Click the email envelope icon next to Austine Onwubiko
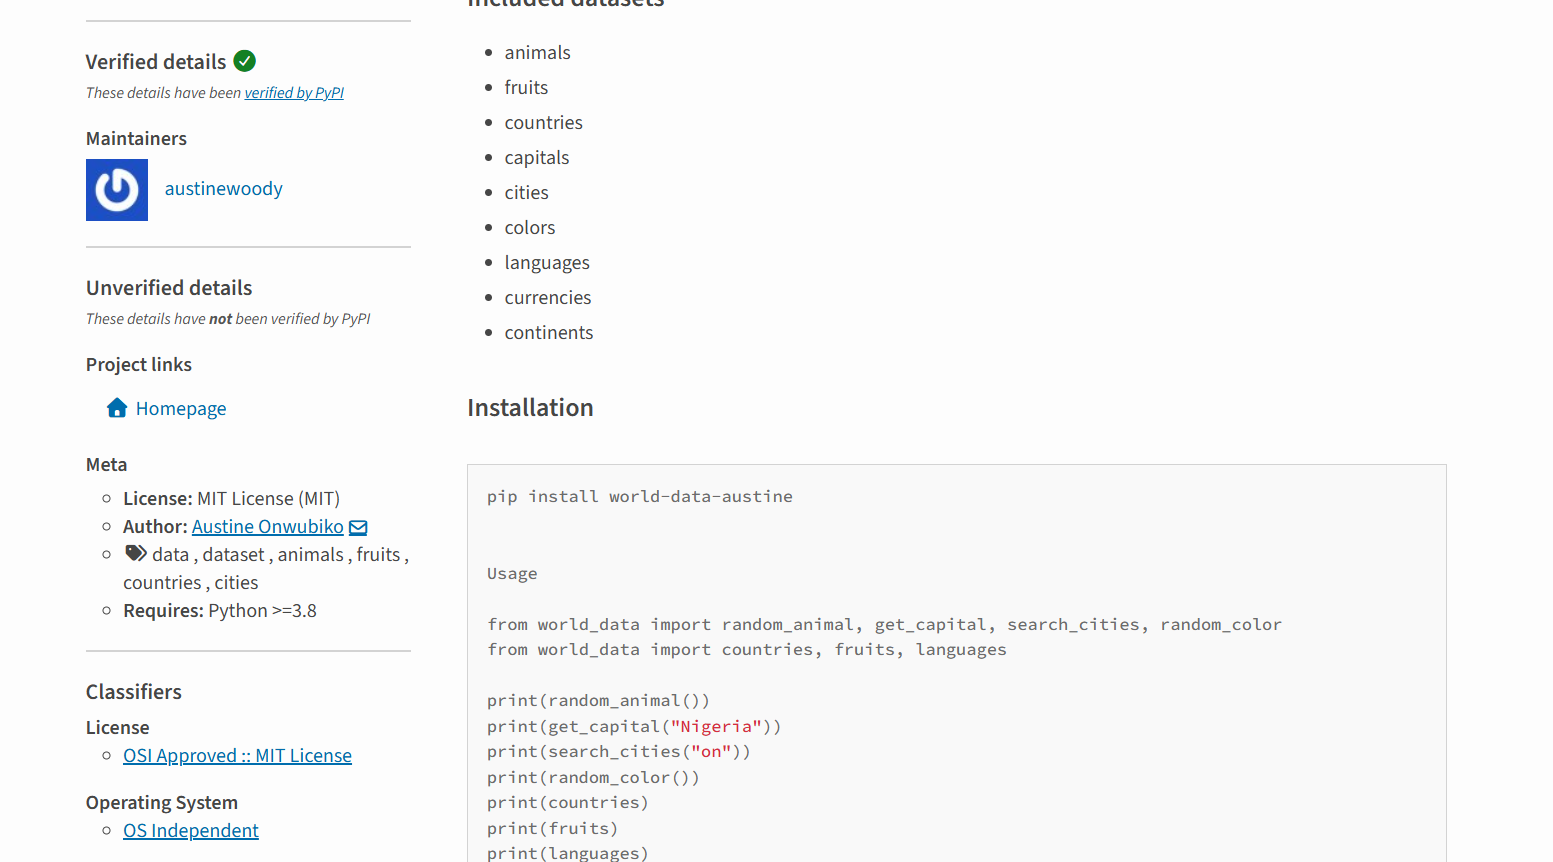 [x=359, y=526]
